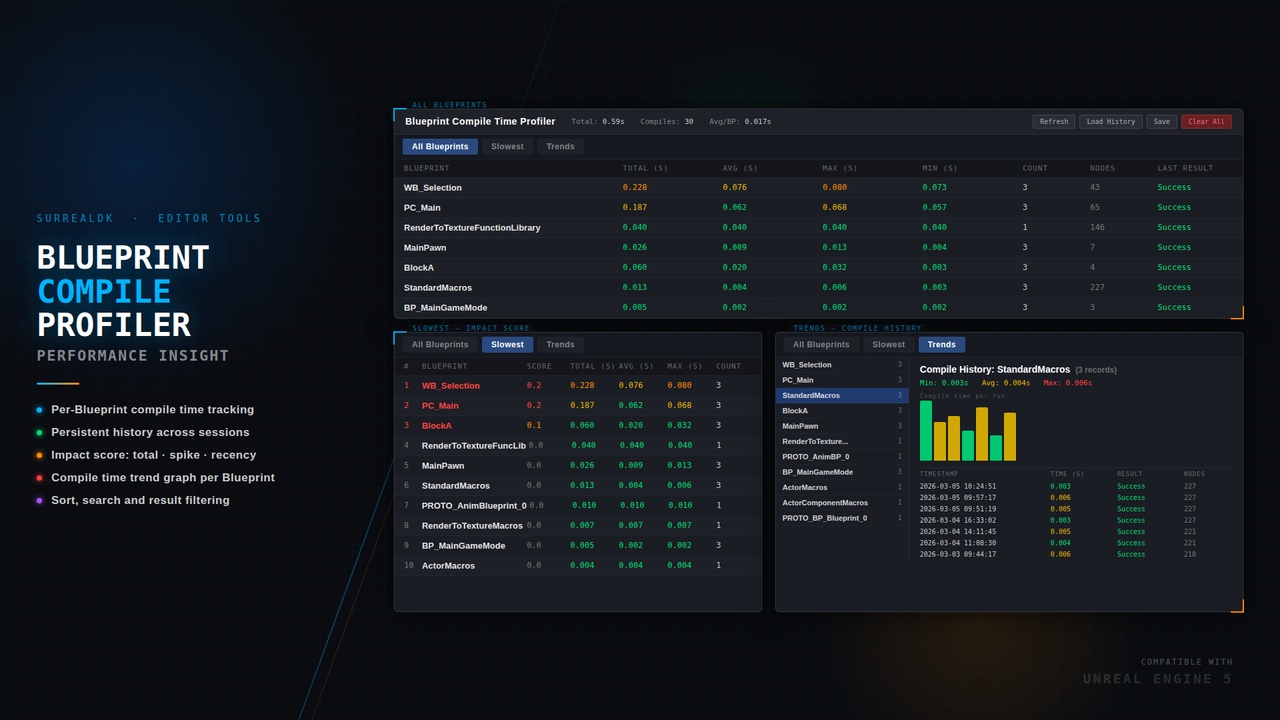1280x720 pixels.
Task: Select history record 2026-03-04 11:08:38
Action: coord(1075,543)
